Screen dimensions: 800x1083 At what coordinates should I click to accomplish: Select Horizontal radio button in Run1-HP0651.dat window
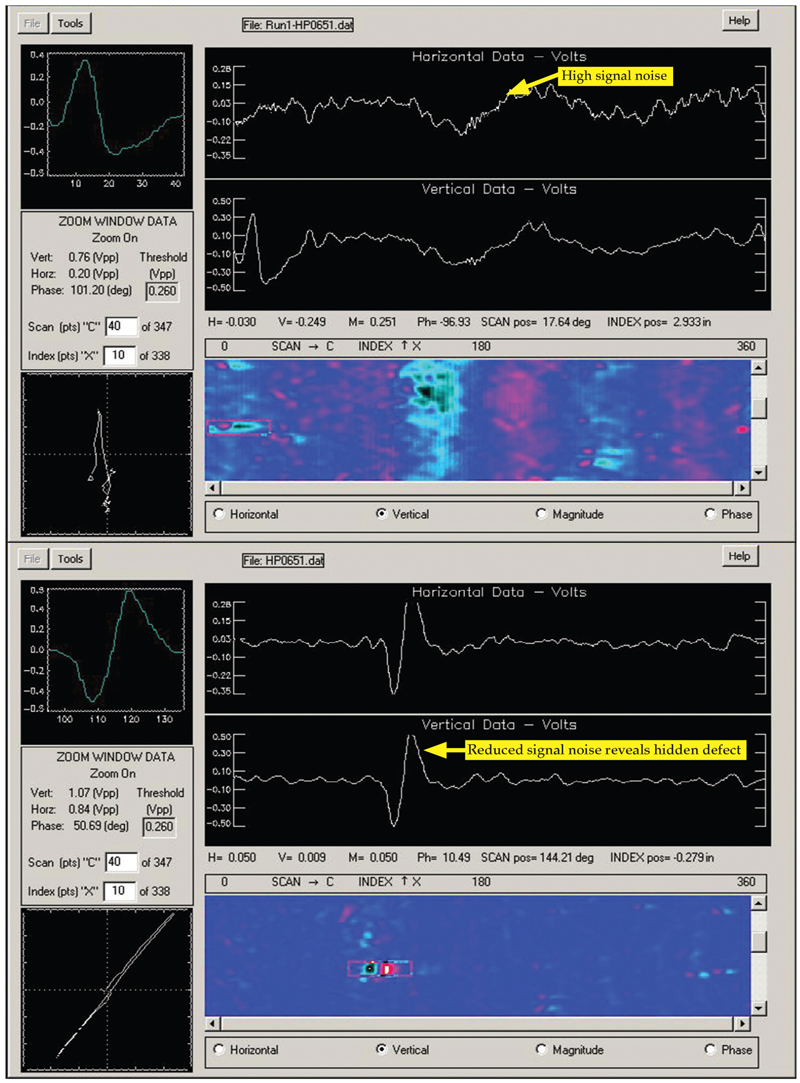219,514
